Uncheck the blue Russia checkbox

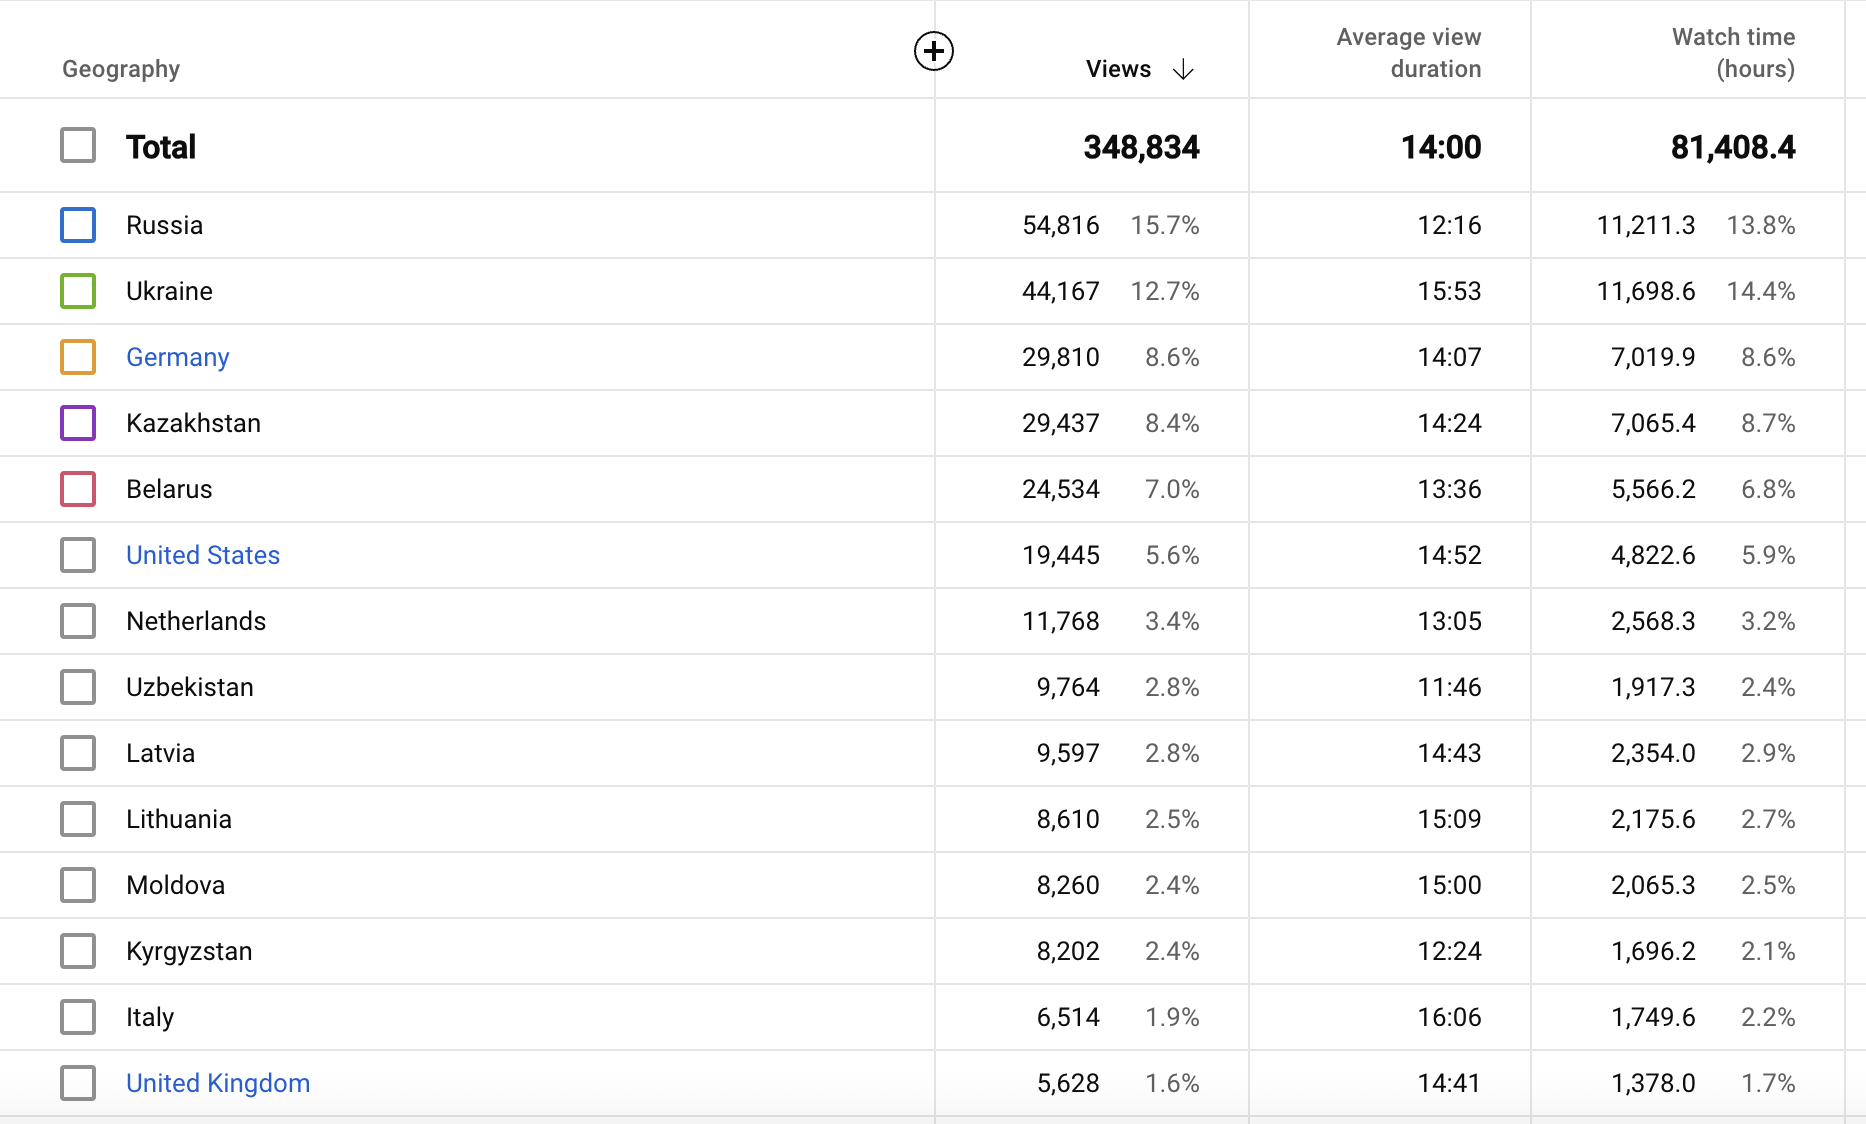pyautogui.click(x=78, y=225)
